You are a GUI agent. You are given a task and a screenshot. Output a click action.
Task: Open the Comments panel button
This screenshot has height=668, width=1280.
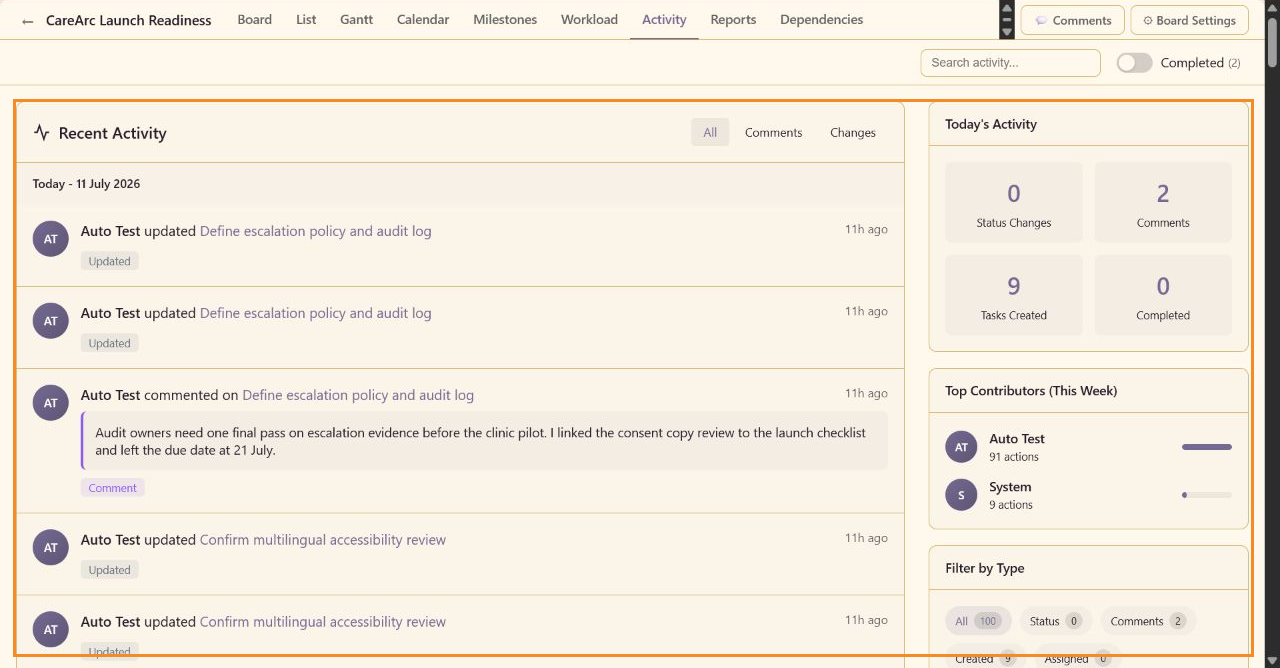coord(1072,20)
